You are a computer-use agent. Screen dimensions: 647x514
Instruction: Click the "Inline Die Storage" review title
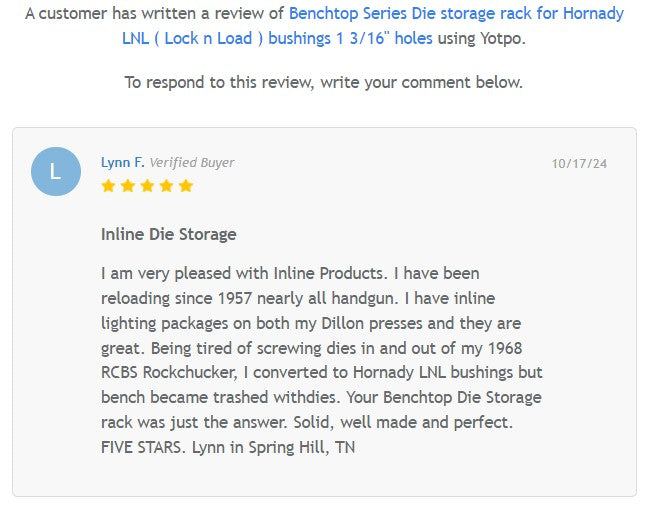(168, 234)
